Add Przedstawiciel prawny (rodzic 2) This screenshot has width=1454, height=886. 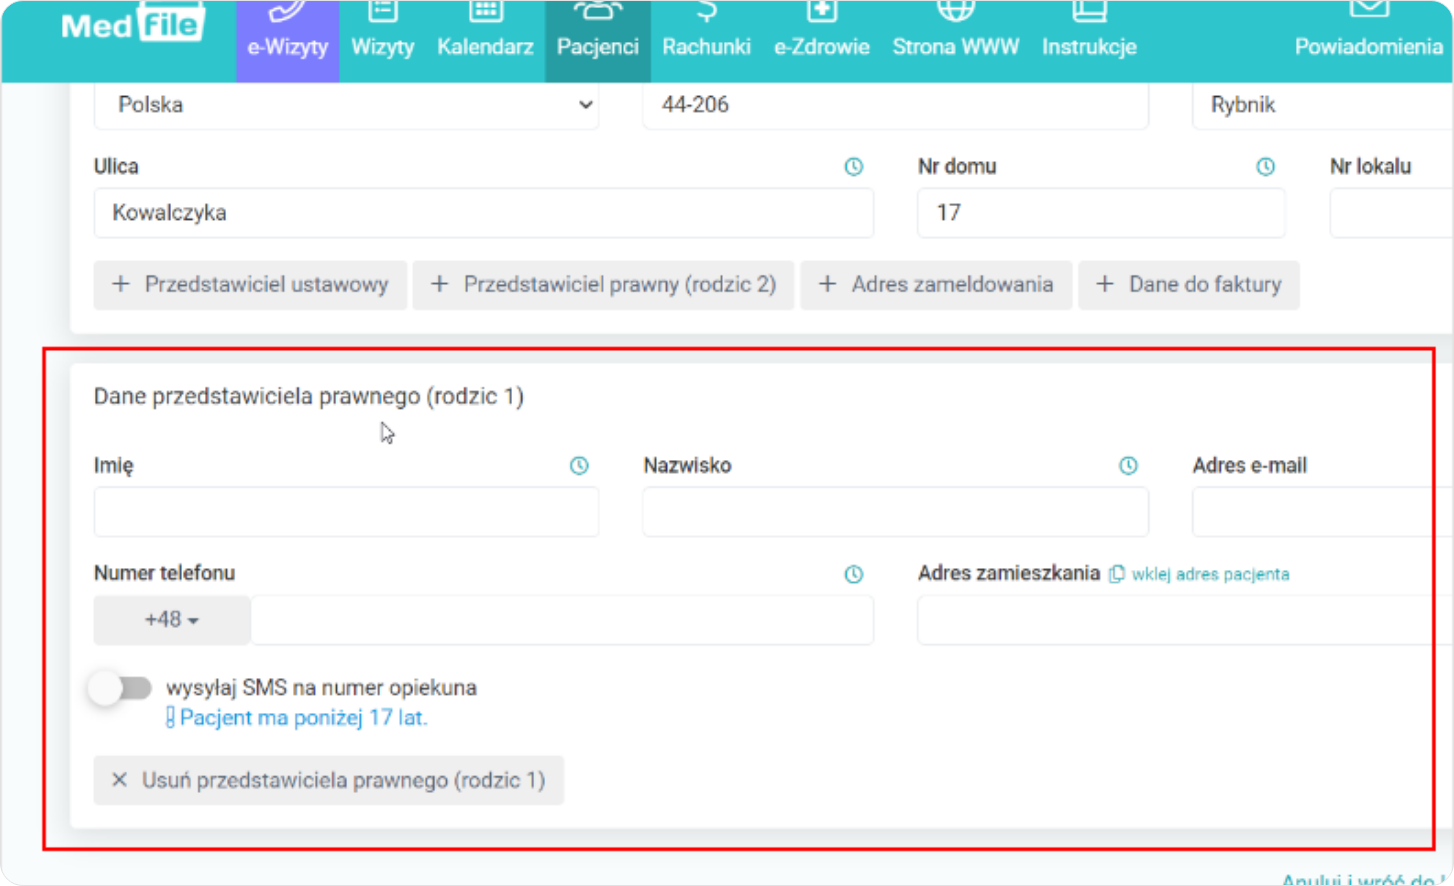(603, 285)
